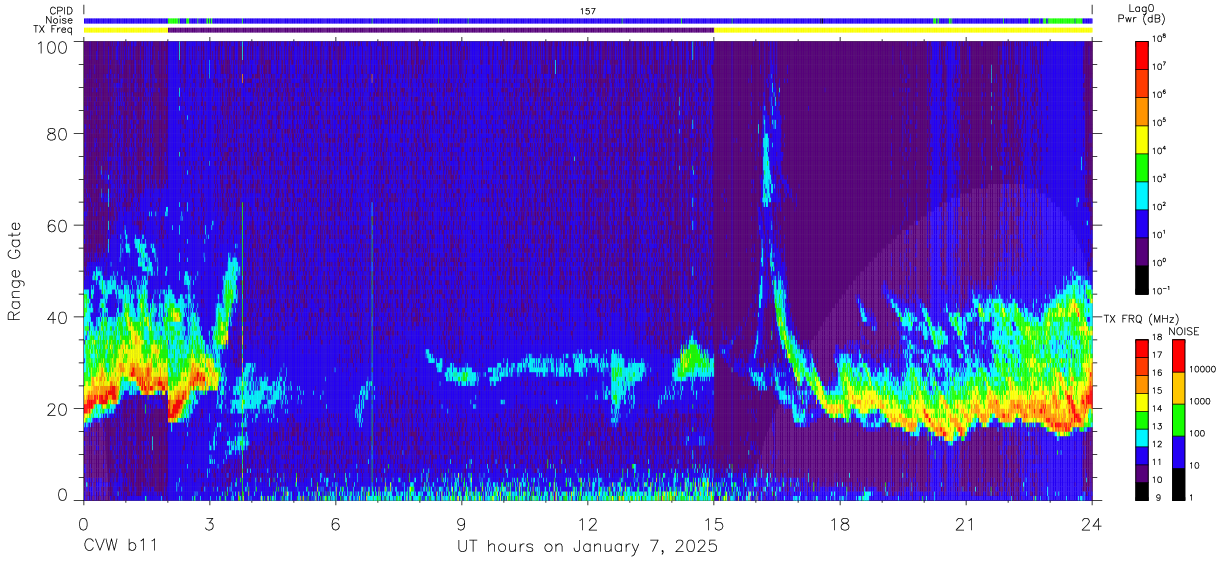Click the yellow 14–15 MHz TX frequency swatch
The image size is (1228, 567).
pyautogui.click(x=1142, y=402)
